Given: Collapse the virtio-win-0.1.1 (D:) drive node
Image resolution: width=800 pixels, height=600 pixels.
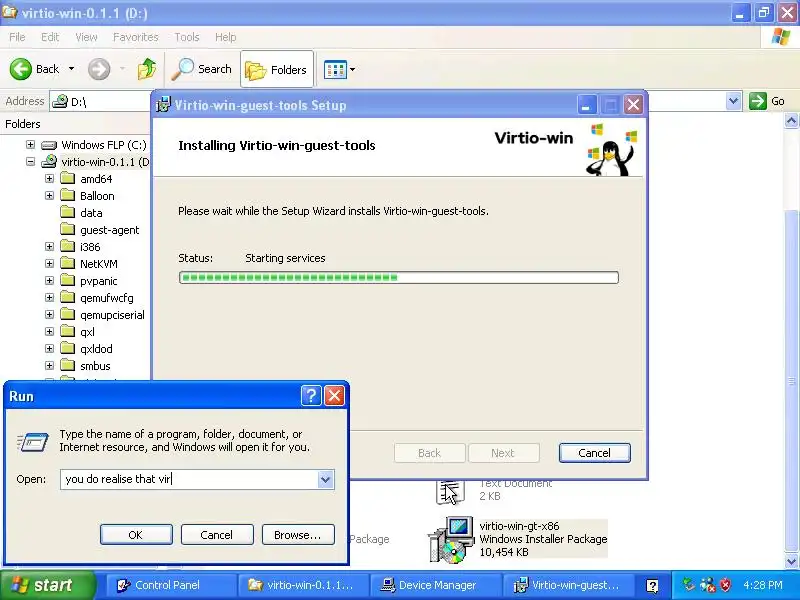Looking at the screenshot, I should (x=31, y=162).
